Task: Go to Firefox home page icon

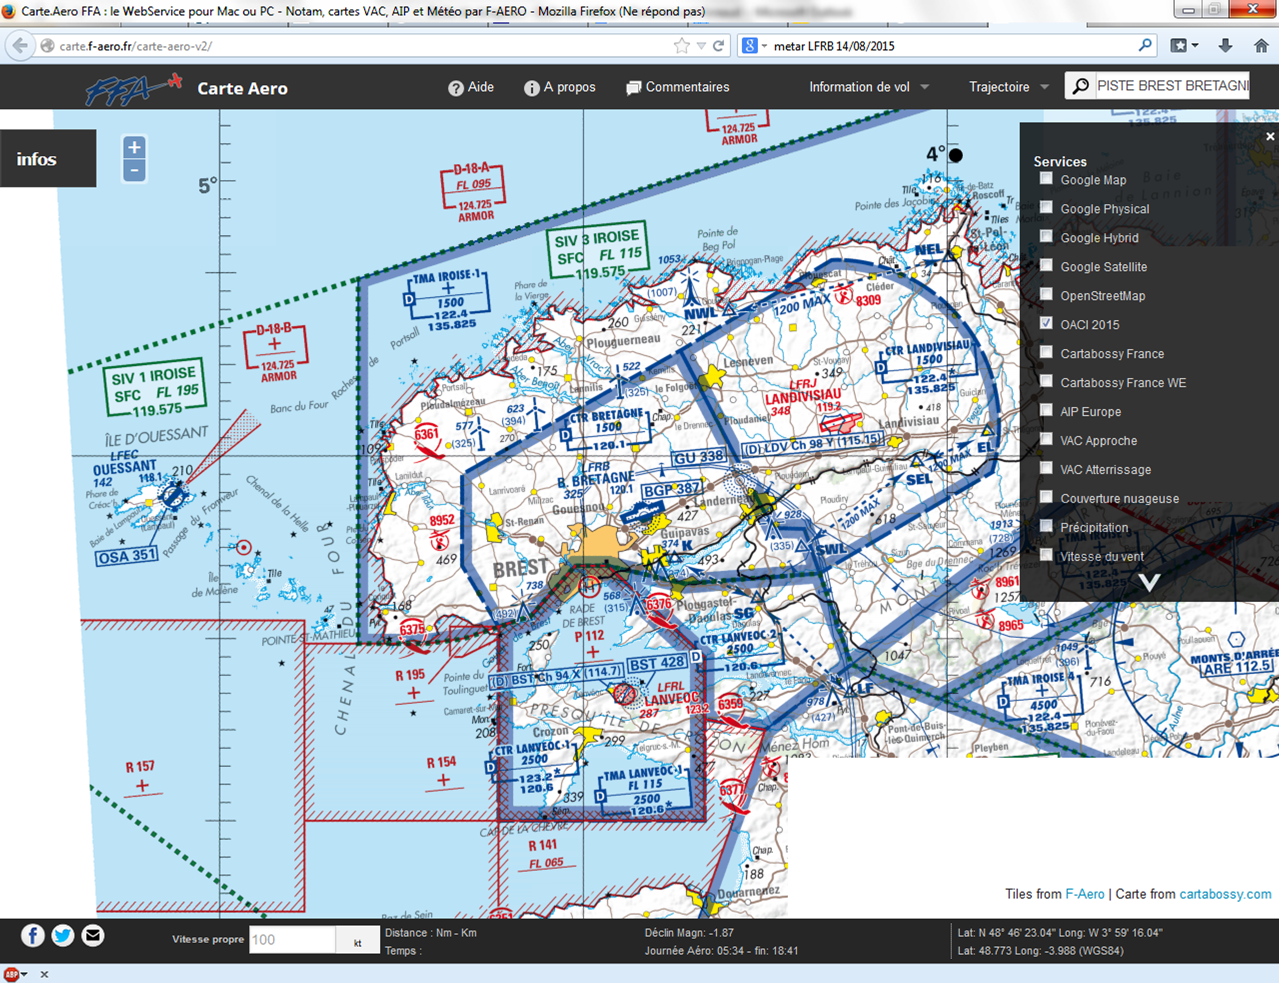Action: click(1261, 46)
